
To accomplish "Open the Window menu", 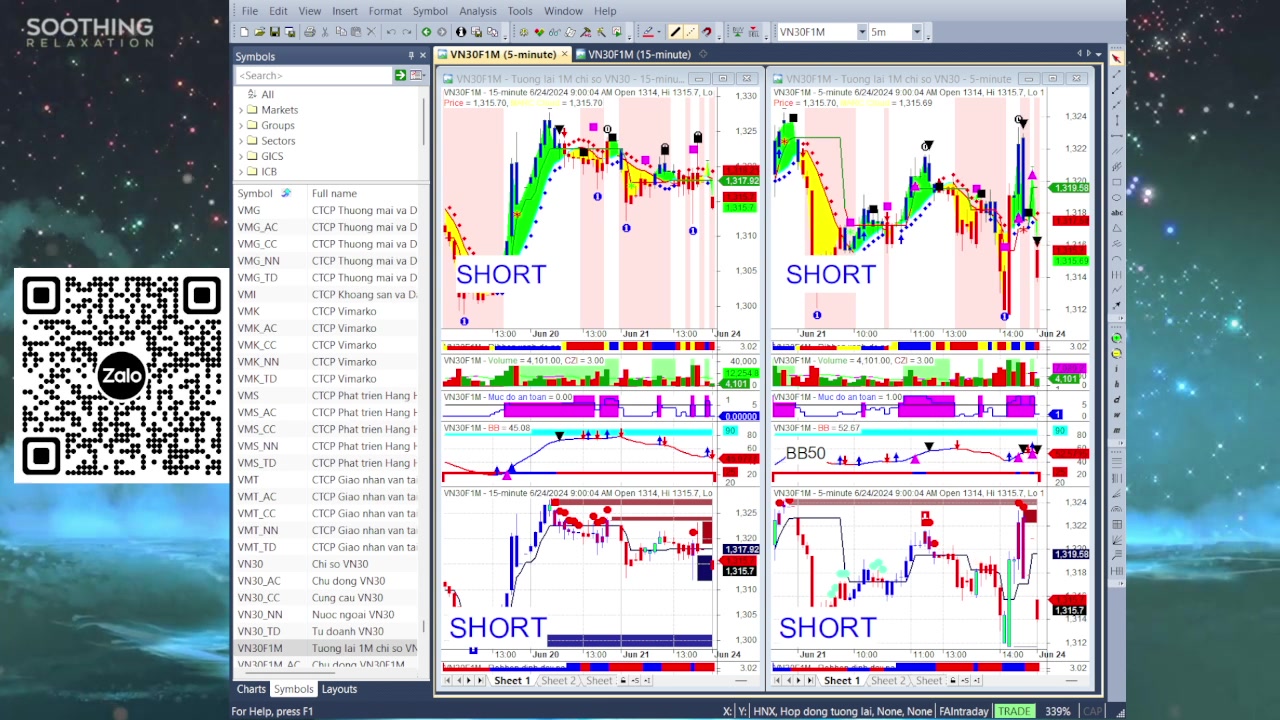I will click(x=563, y=11).
